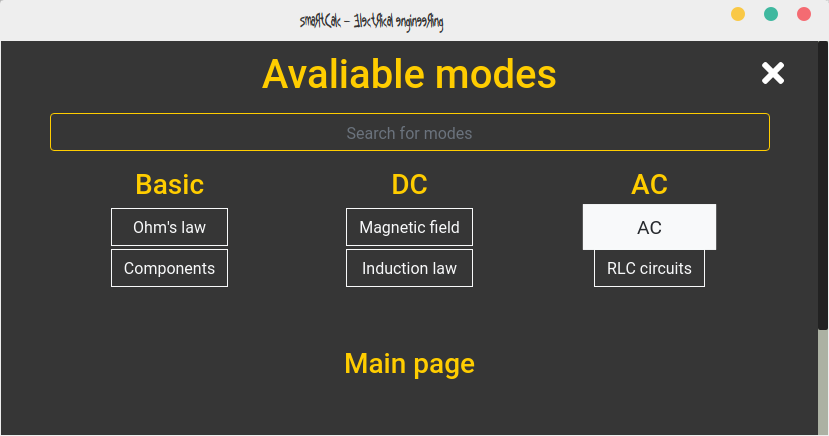Click the red window control button
829x436 pixels.
pos(804,14)
